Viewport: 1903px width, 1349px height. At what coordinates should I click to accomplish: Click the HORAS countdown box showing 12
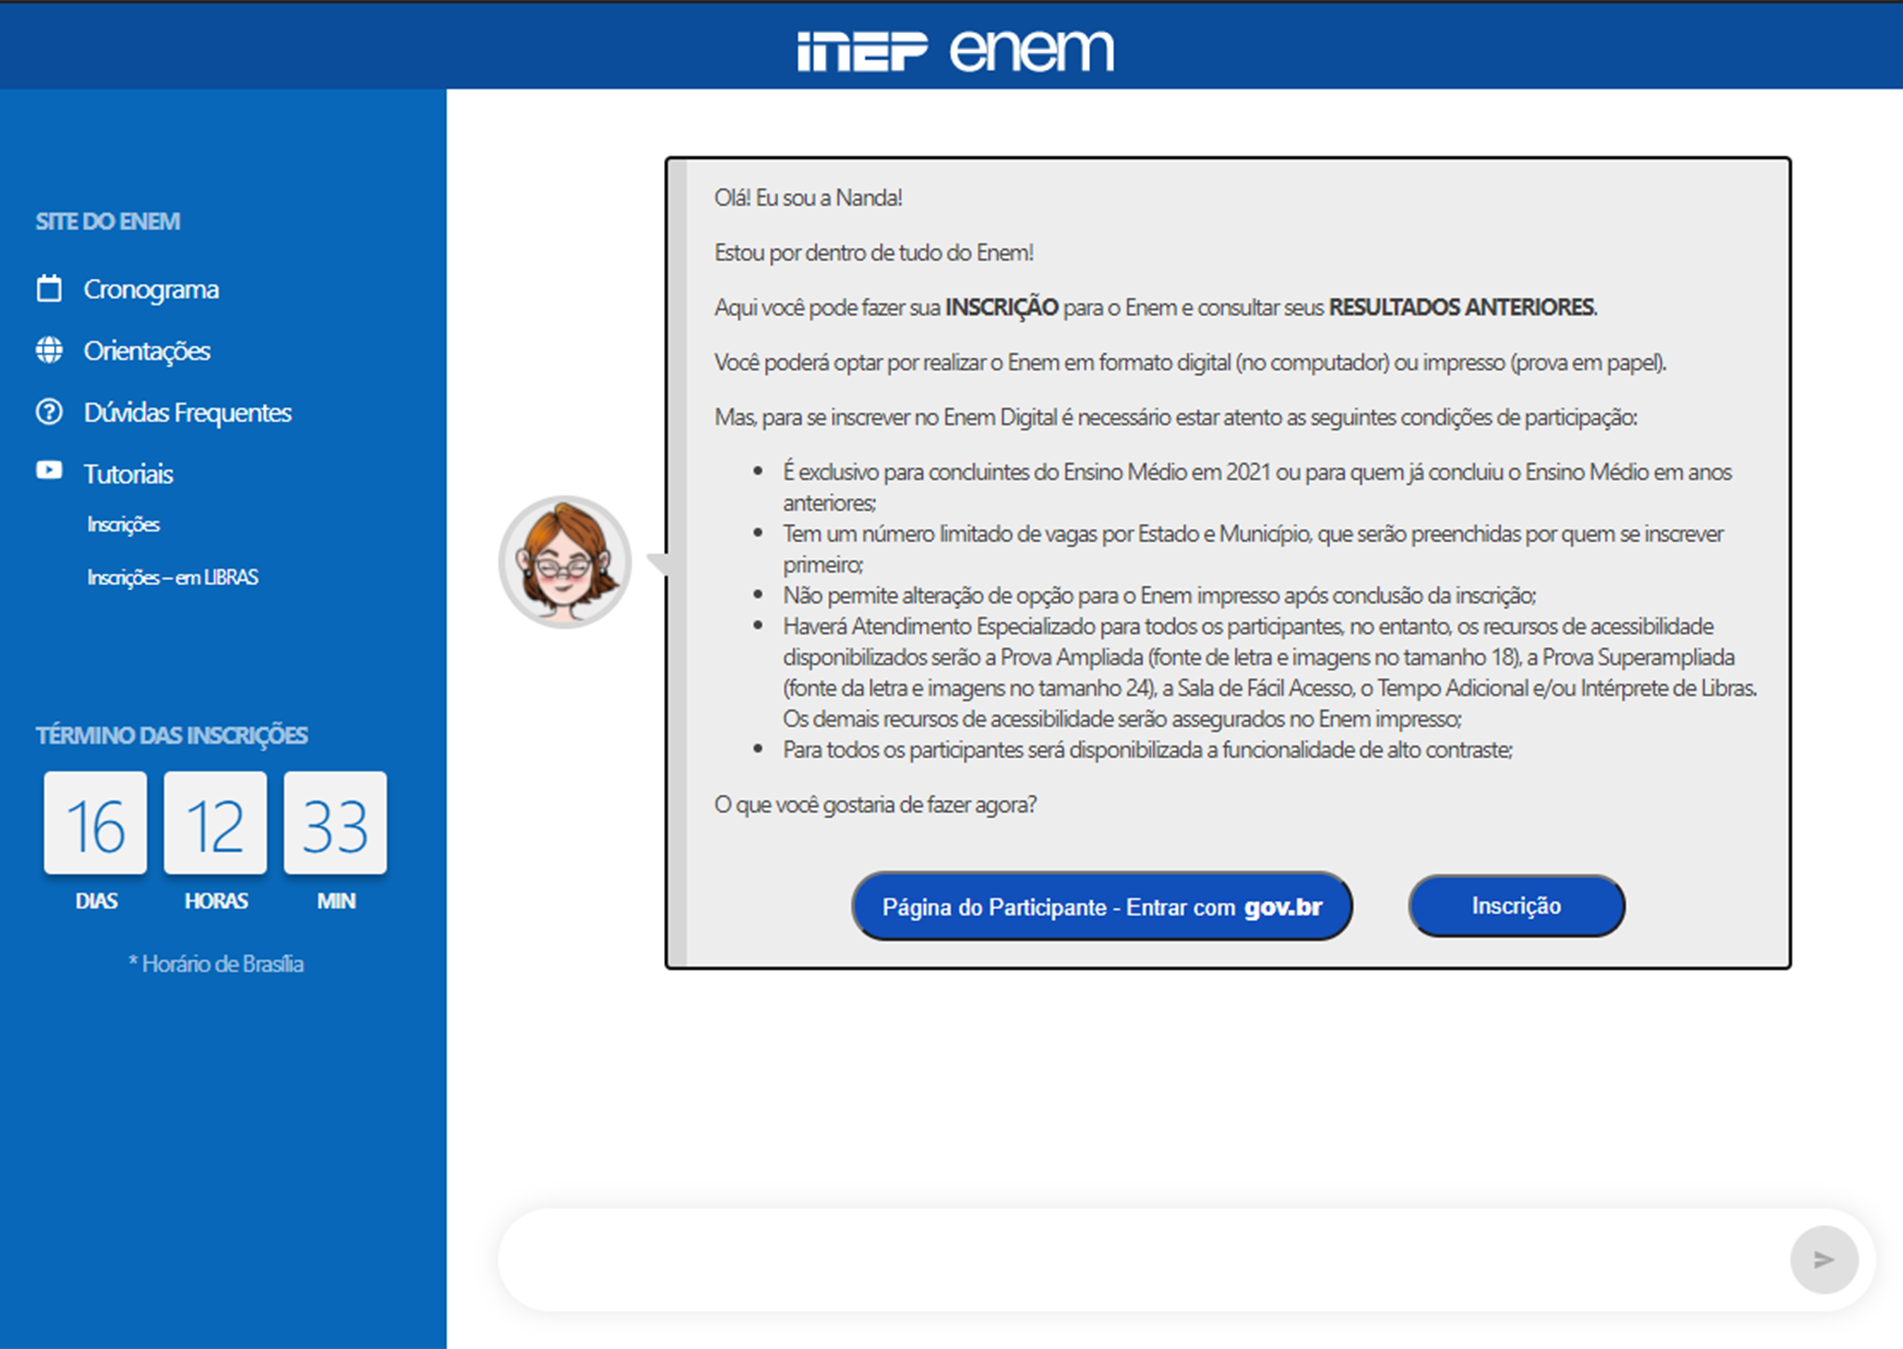216,823
